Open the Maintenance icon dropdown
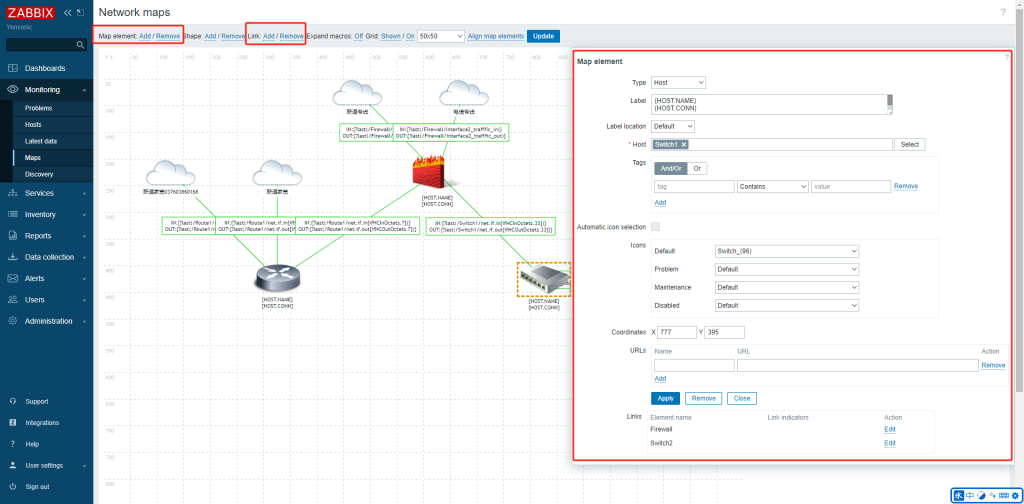The height and width of the screenshot is (504, 1024). tap(787, 287)
